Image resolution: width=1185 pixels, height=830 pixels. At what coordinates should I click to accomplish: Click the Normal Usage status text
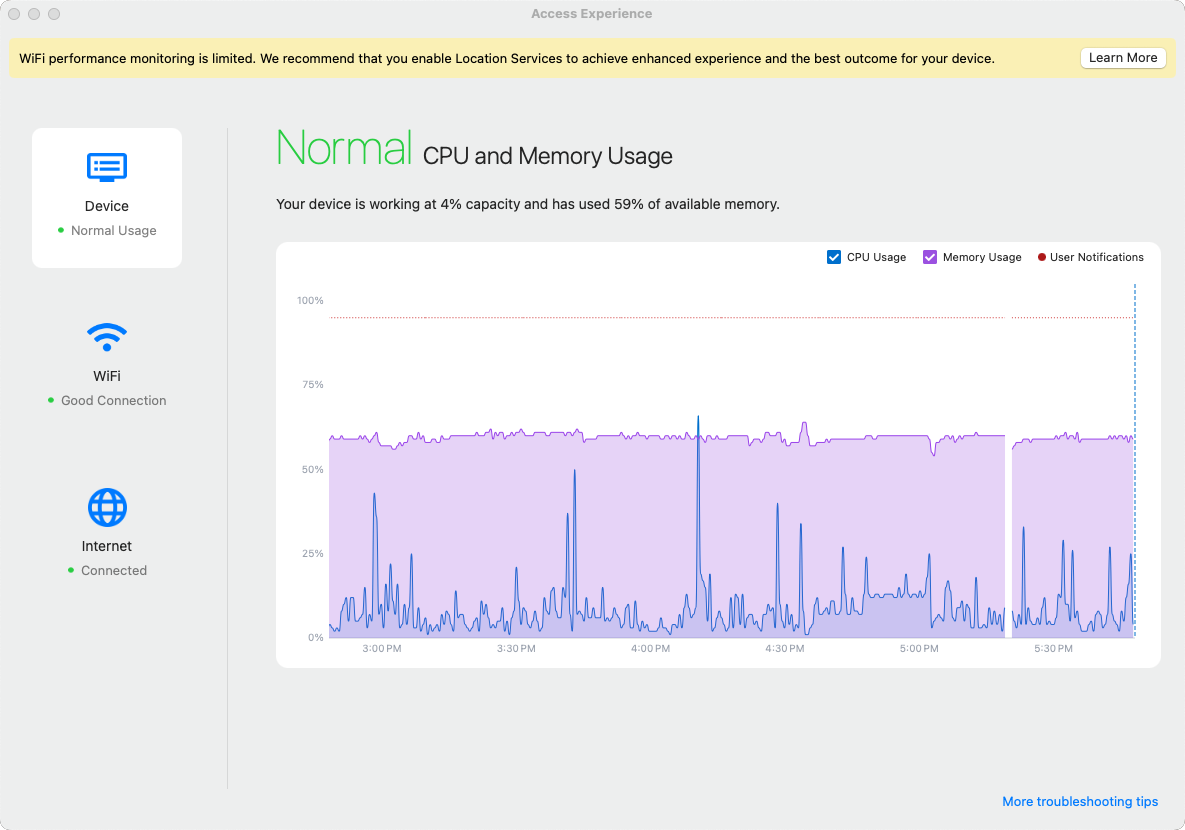tap(114, 231)
